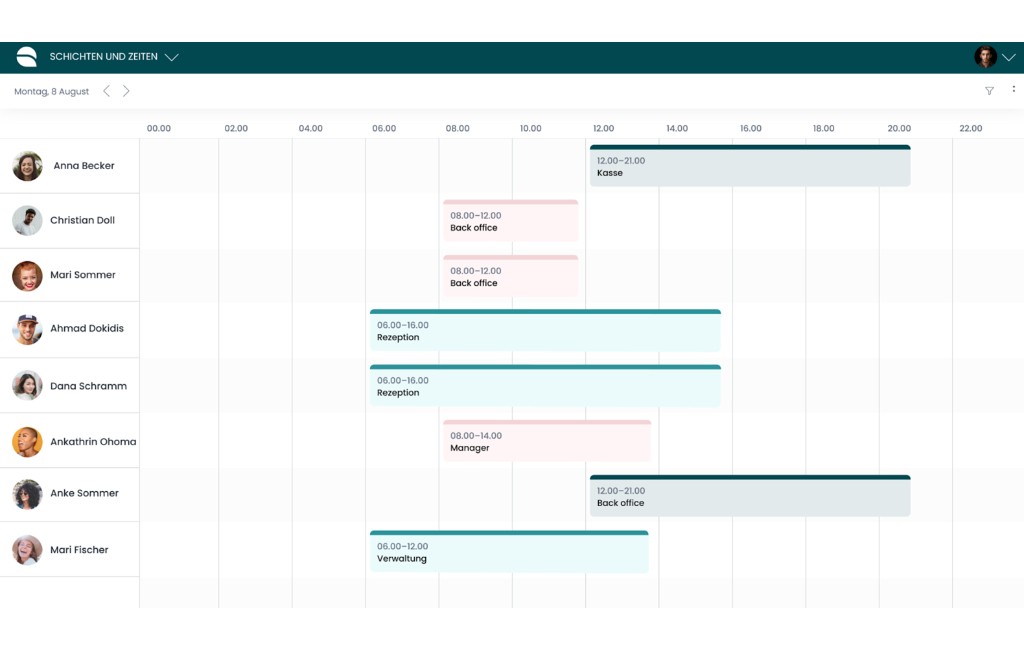Click the 22.00 time header
The height and width of the screenshot is (646, 1024).
coord(970,129)
